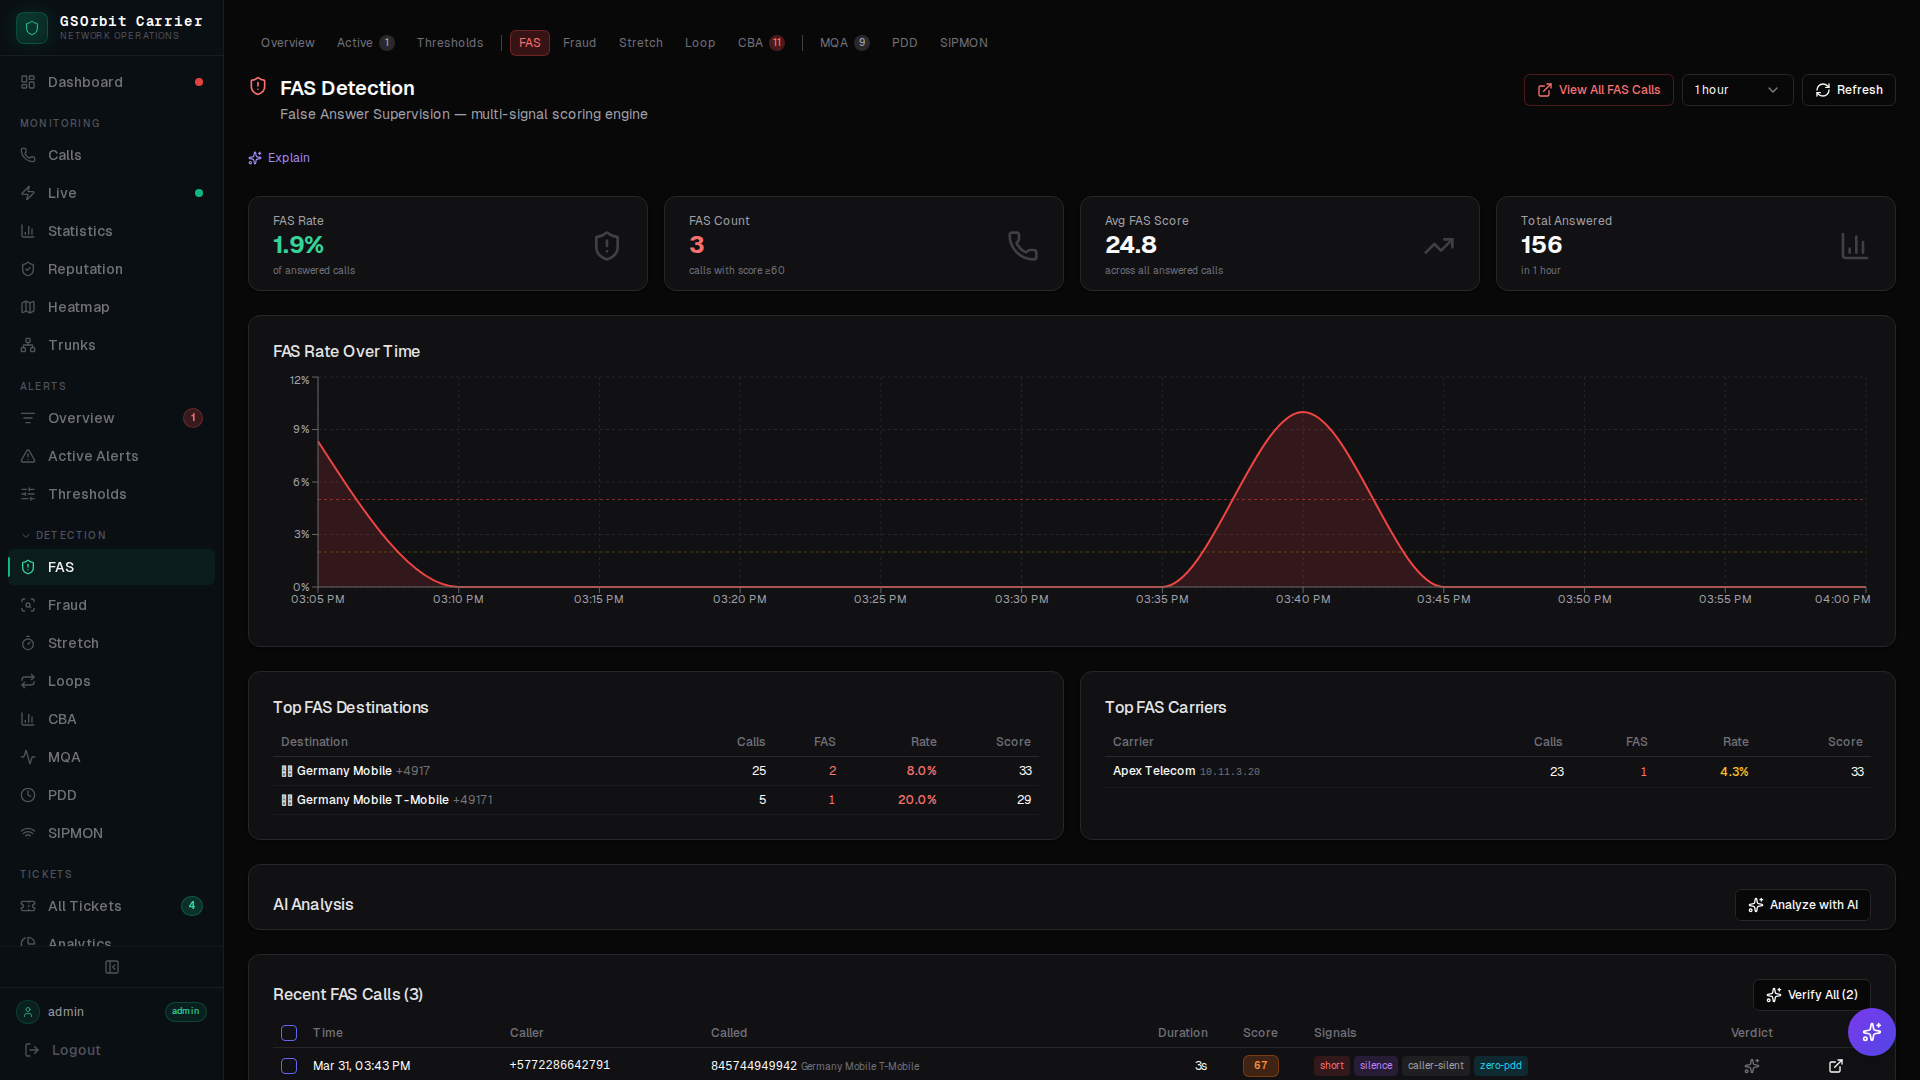The height and width of the screenshot is (1080, 1920).
Task: Expand the admin user badge menu
Action: (185, 1012)
